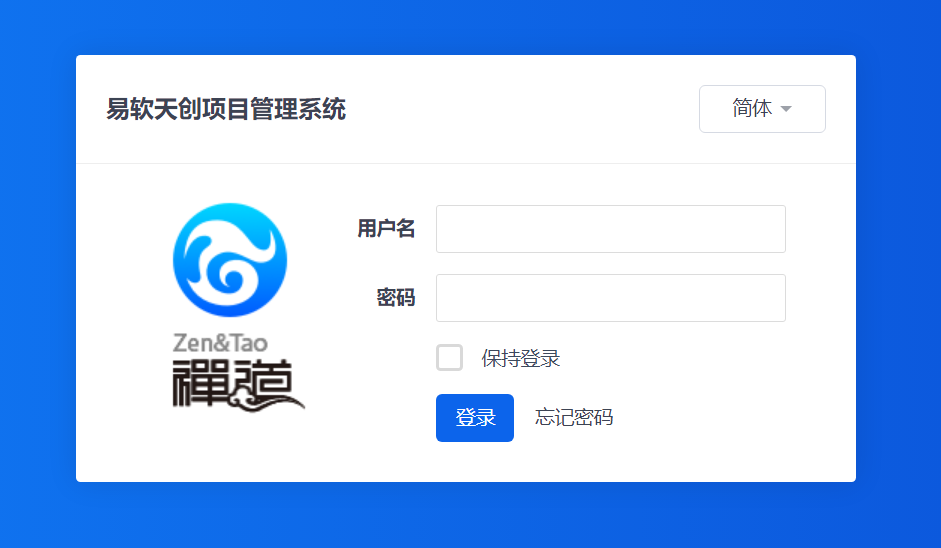Open the 简体 language selector
Viewport: 941px width, 548px height.
coord(762,109)
